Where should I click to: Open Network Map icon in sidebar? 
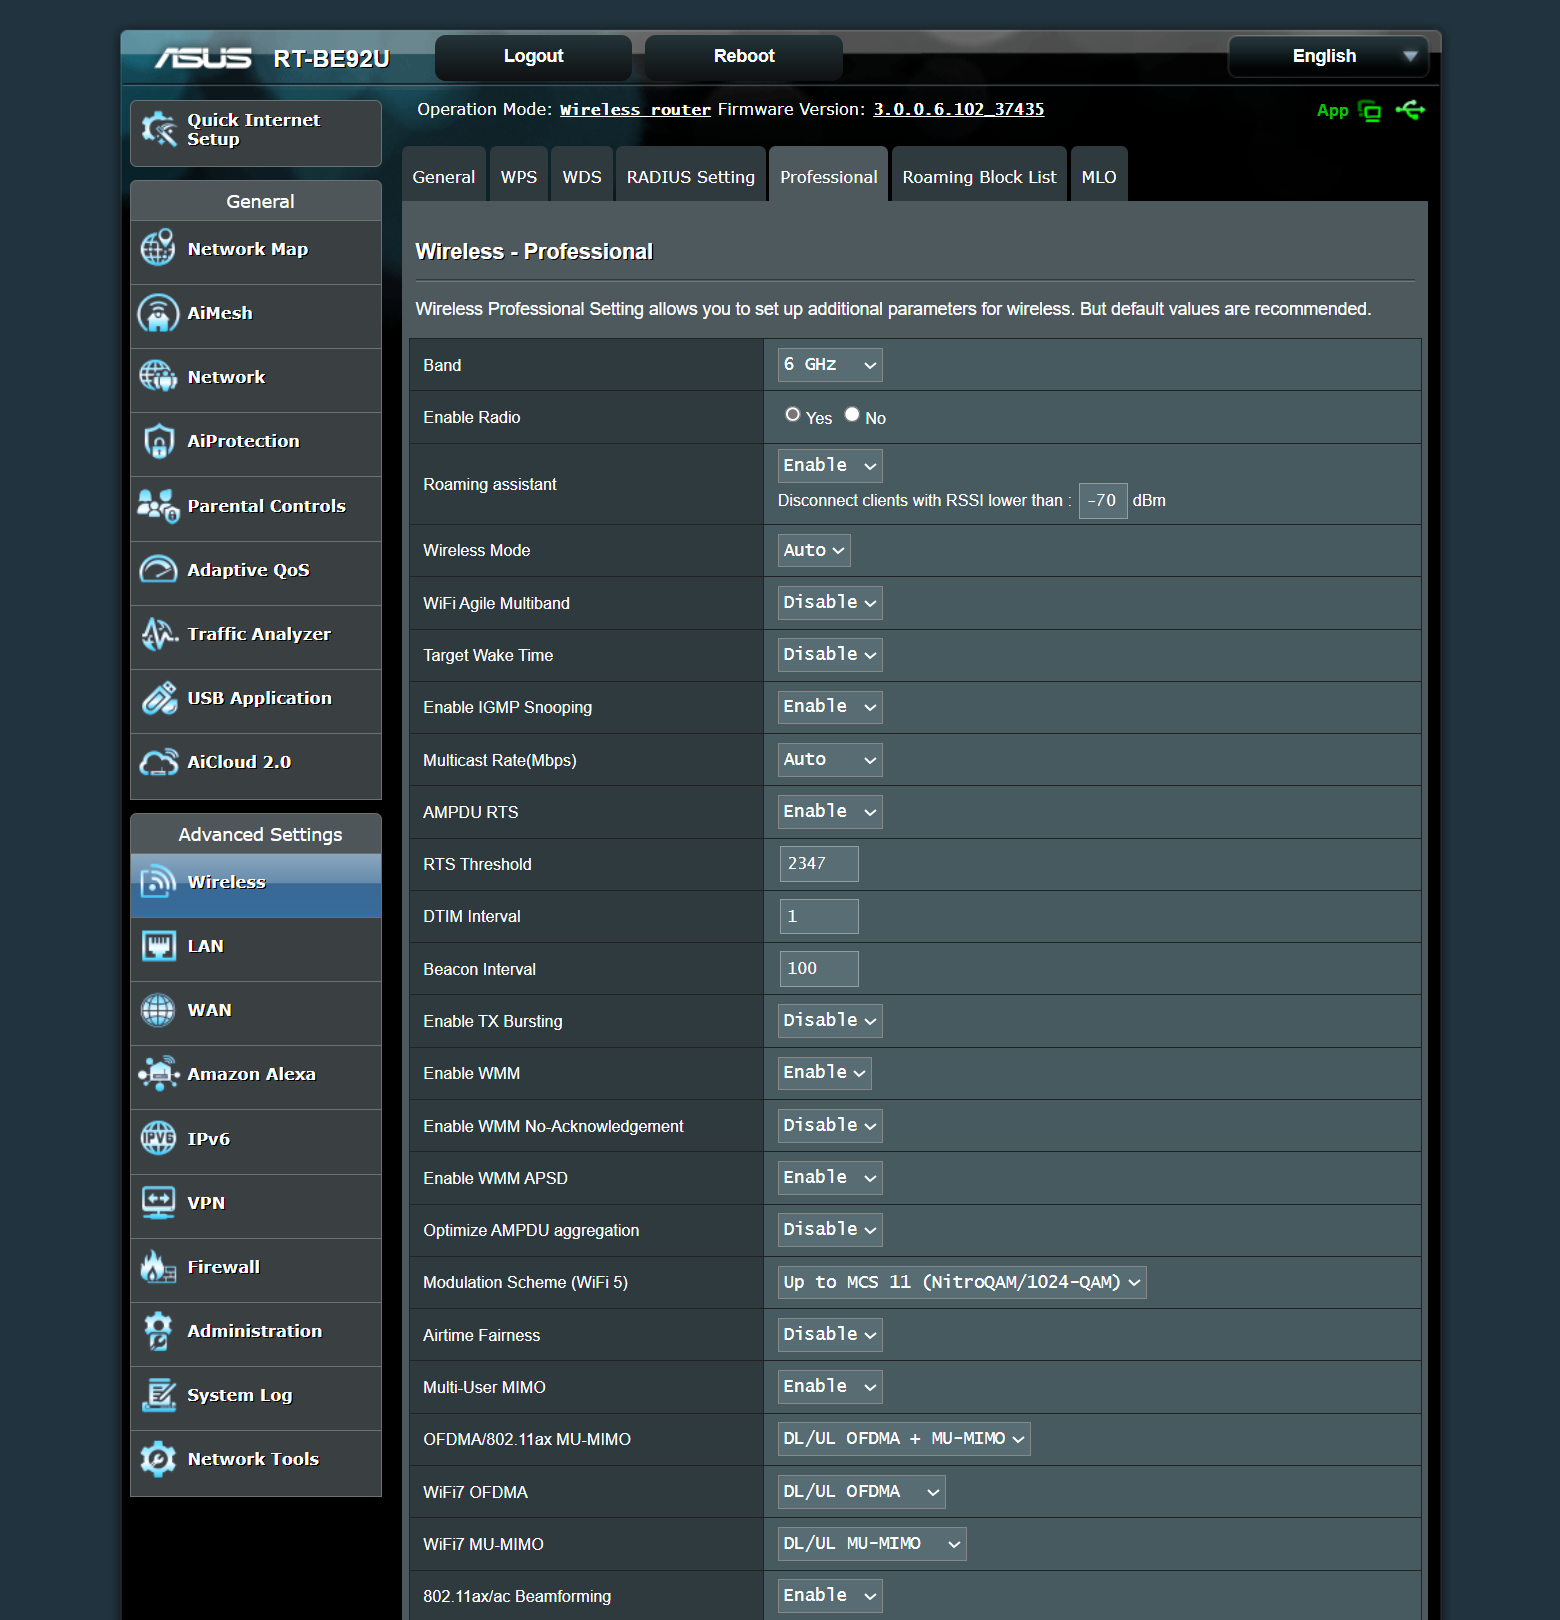(158, 248)
